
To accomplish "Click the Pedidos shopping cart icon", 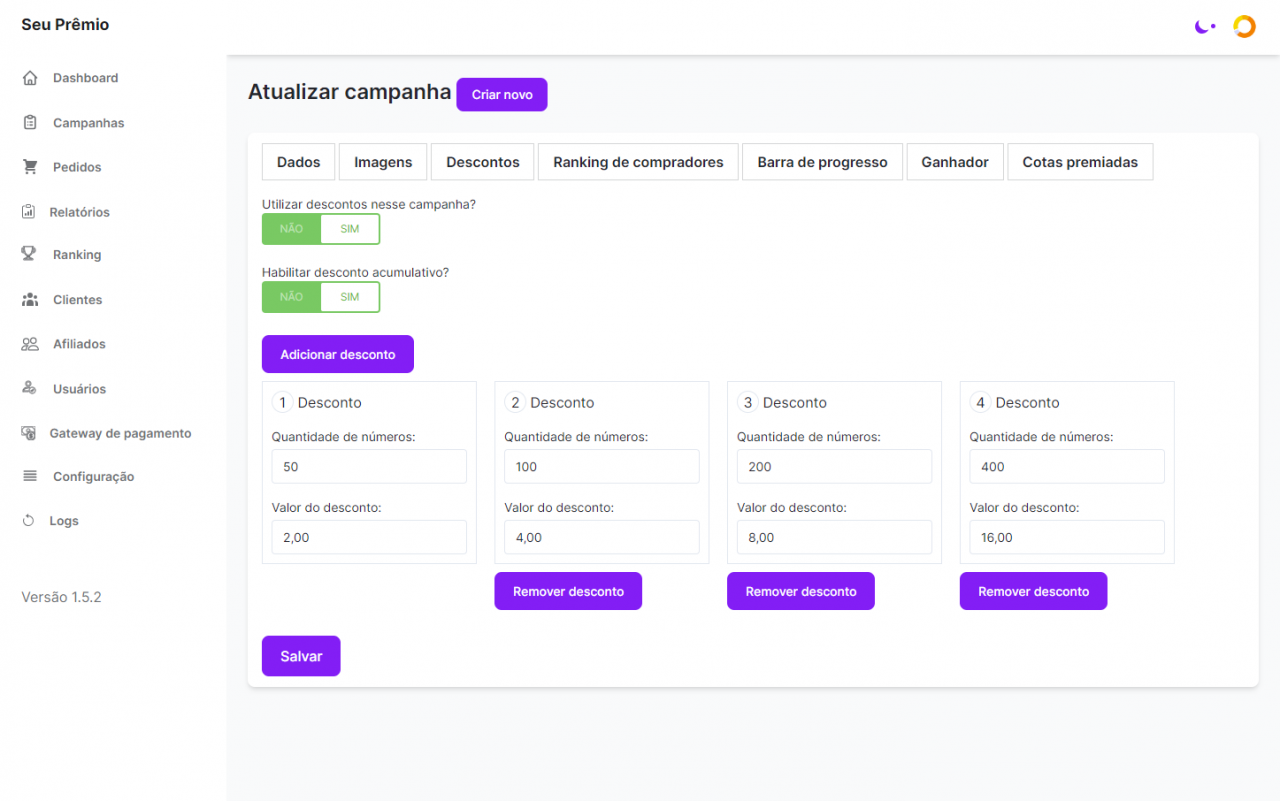I will point(30,167).
